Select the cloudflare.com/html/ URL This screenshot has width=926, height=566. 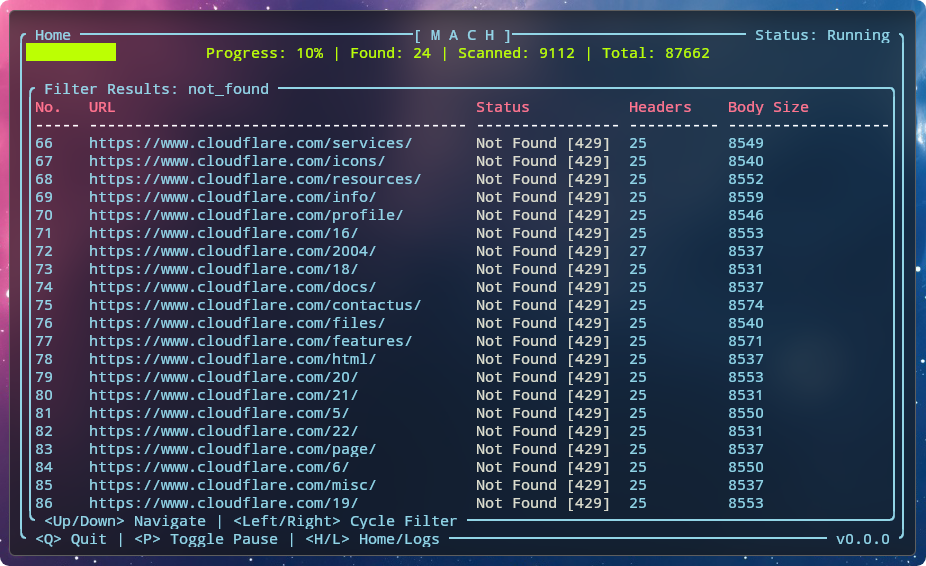pos(233,360)
